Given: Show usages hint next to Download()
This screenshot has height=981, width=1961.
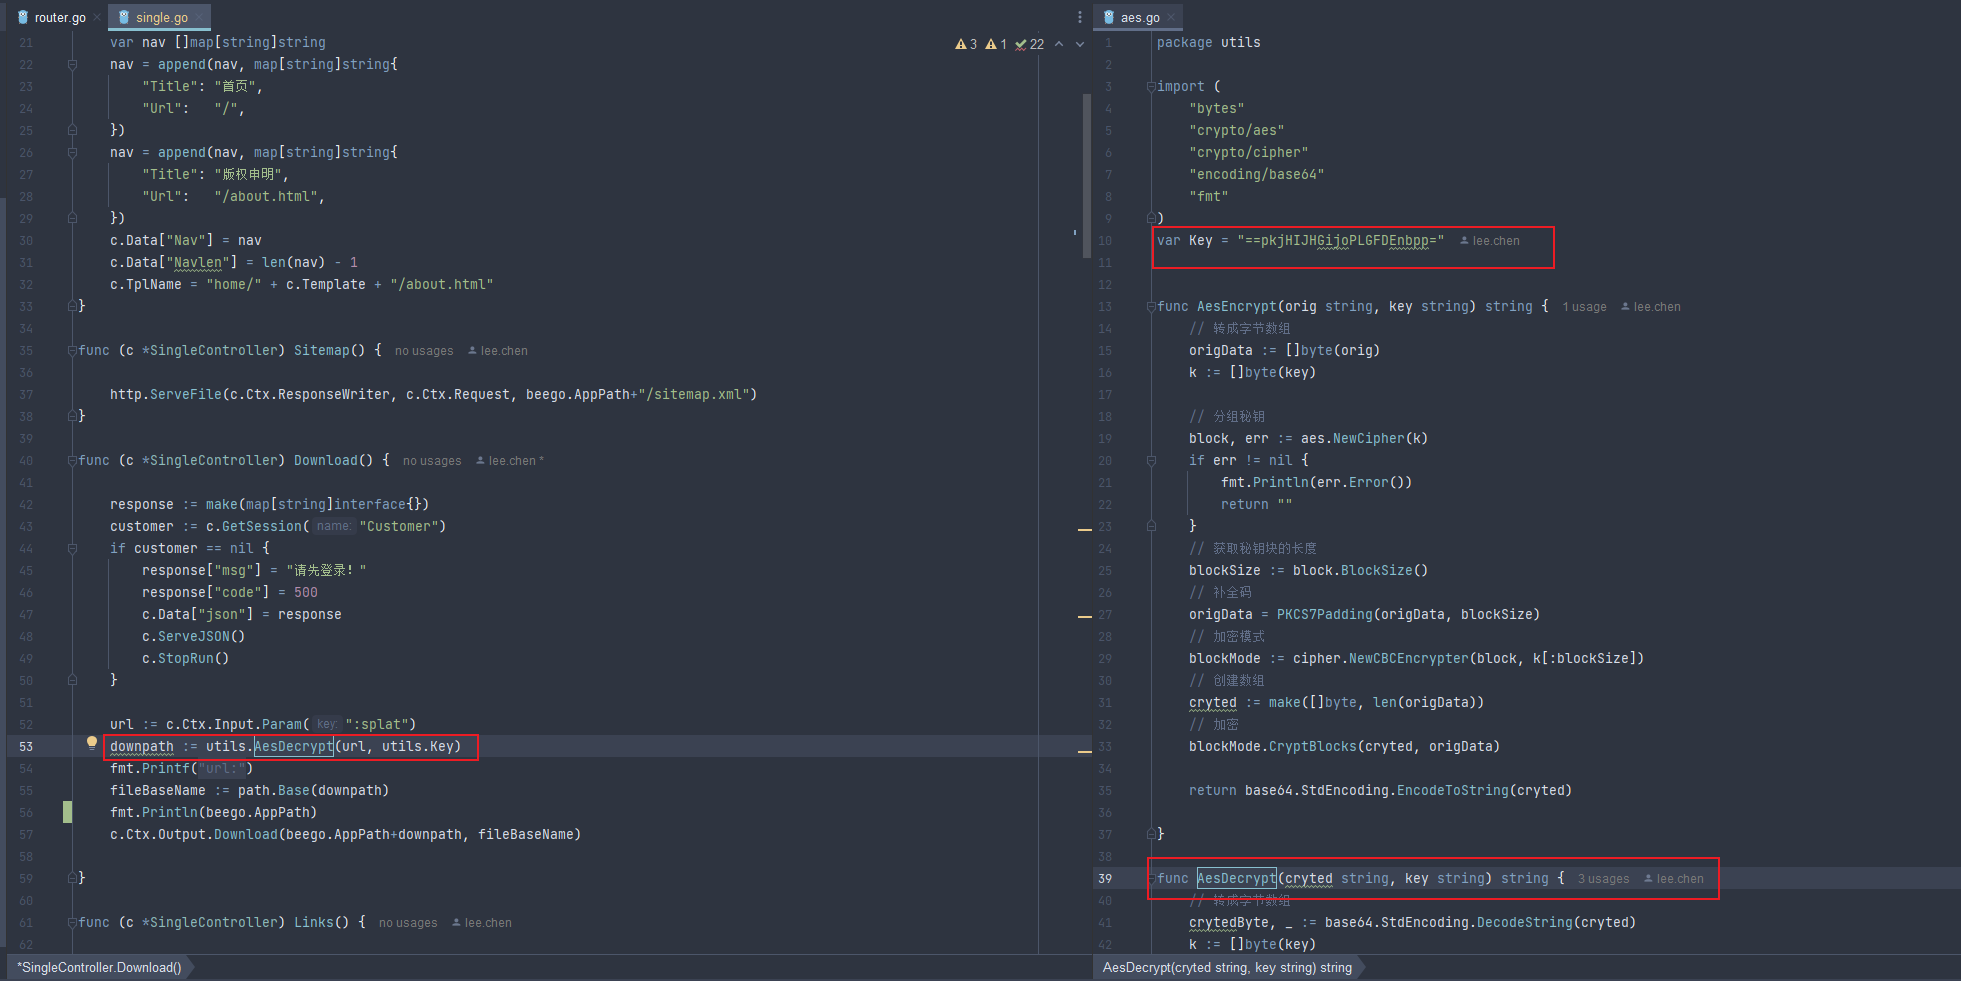Looking at the screenshot, I should pyautogui.click(x=432, y=461).
